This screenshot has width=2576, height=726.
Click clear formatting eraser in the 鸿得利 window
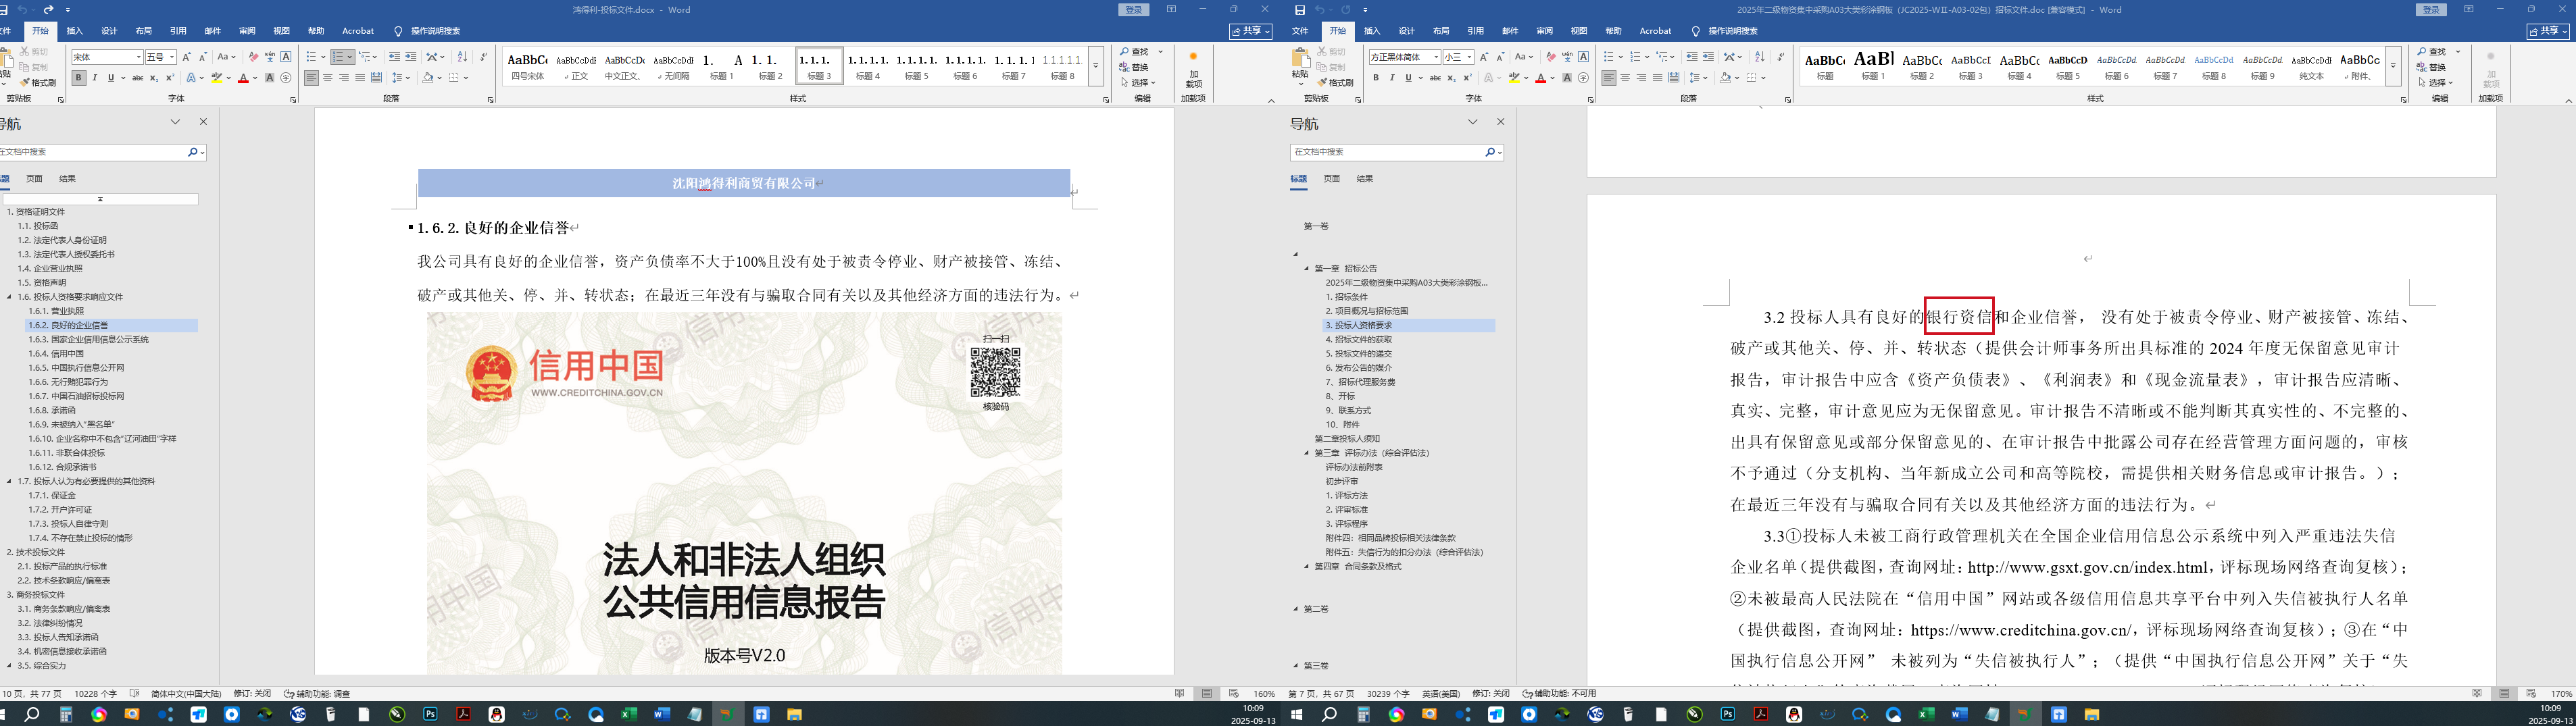[x=253, y=57]
